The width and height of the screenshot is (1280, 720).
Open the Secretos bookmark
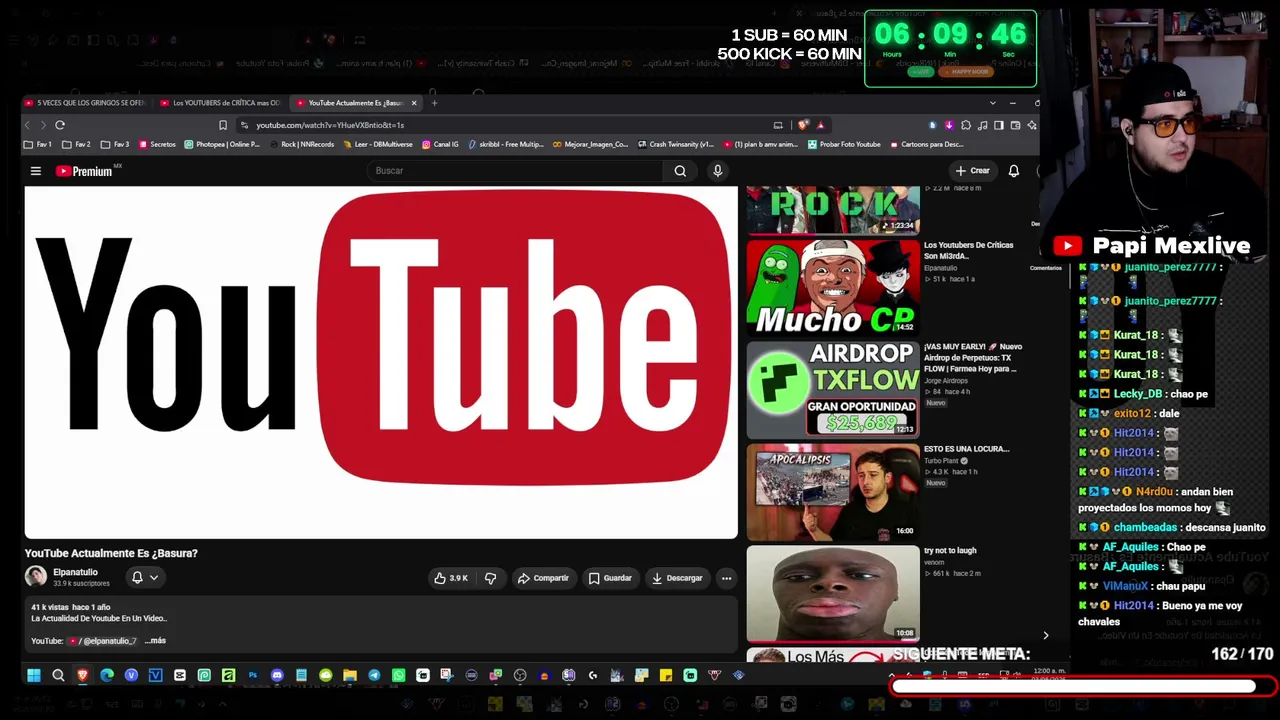click(x=157, y=145)
